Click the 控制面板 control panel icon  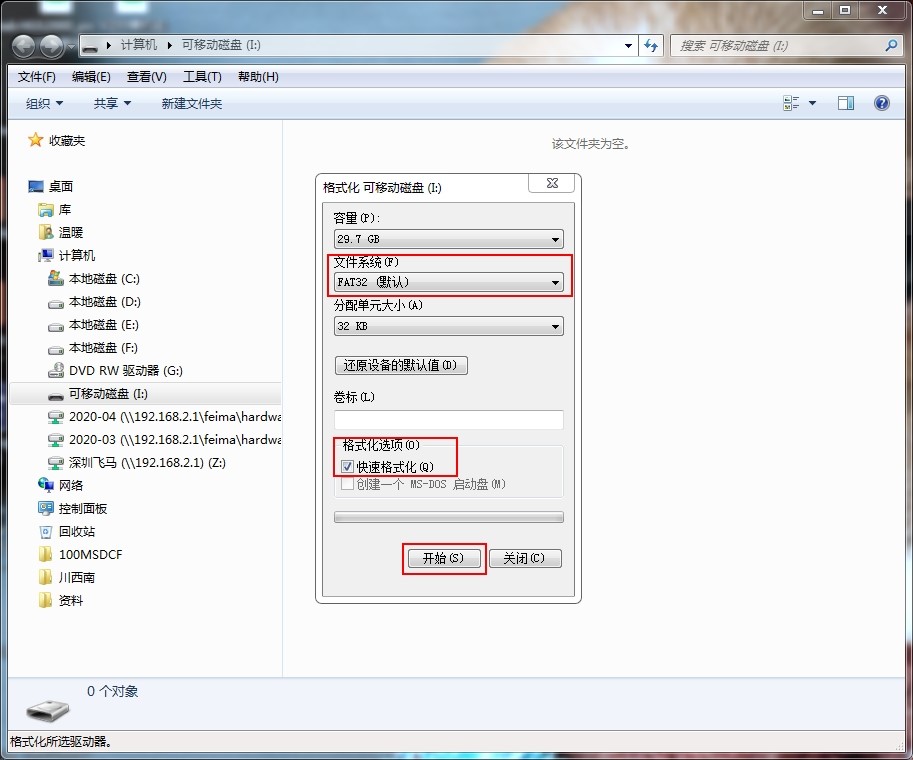click(x=46, y=508)
